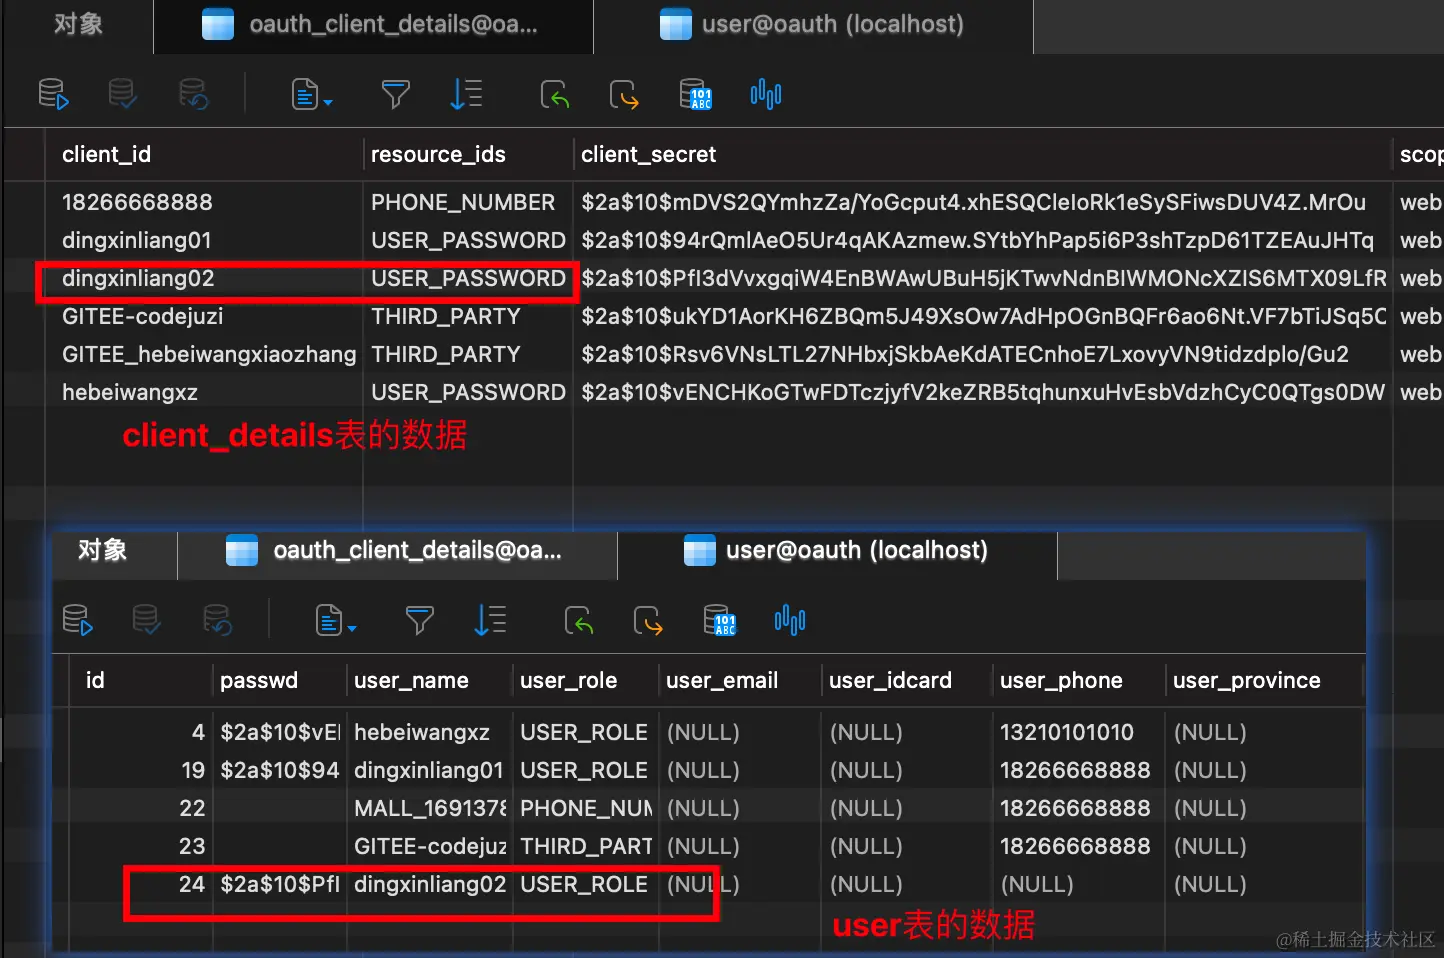This screenshot has width=1444, height=958.
Task: Select user@oauth (localhost) tab in the lower window
Action: (x=837, y=550)
